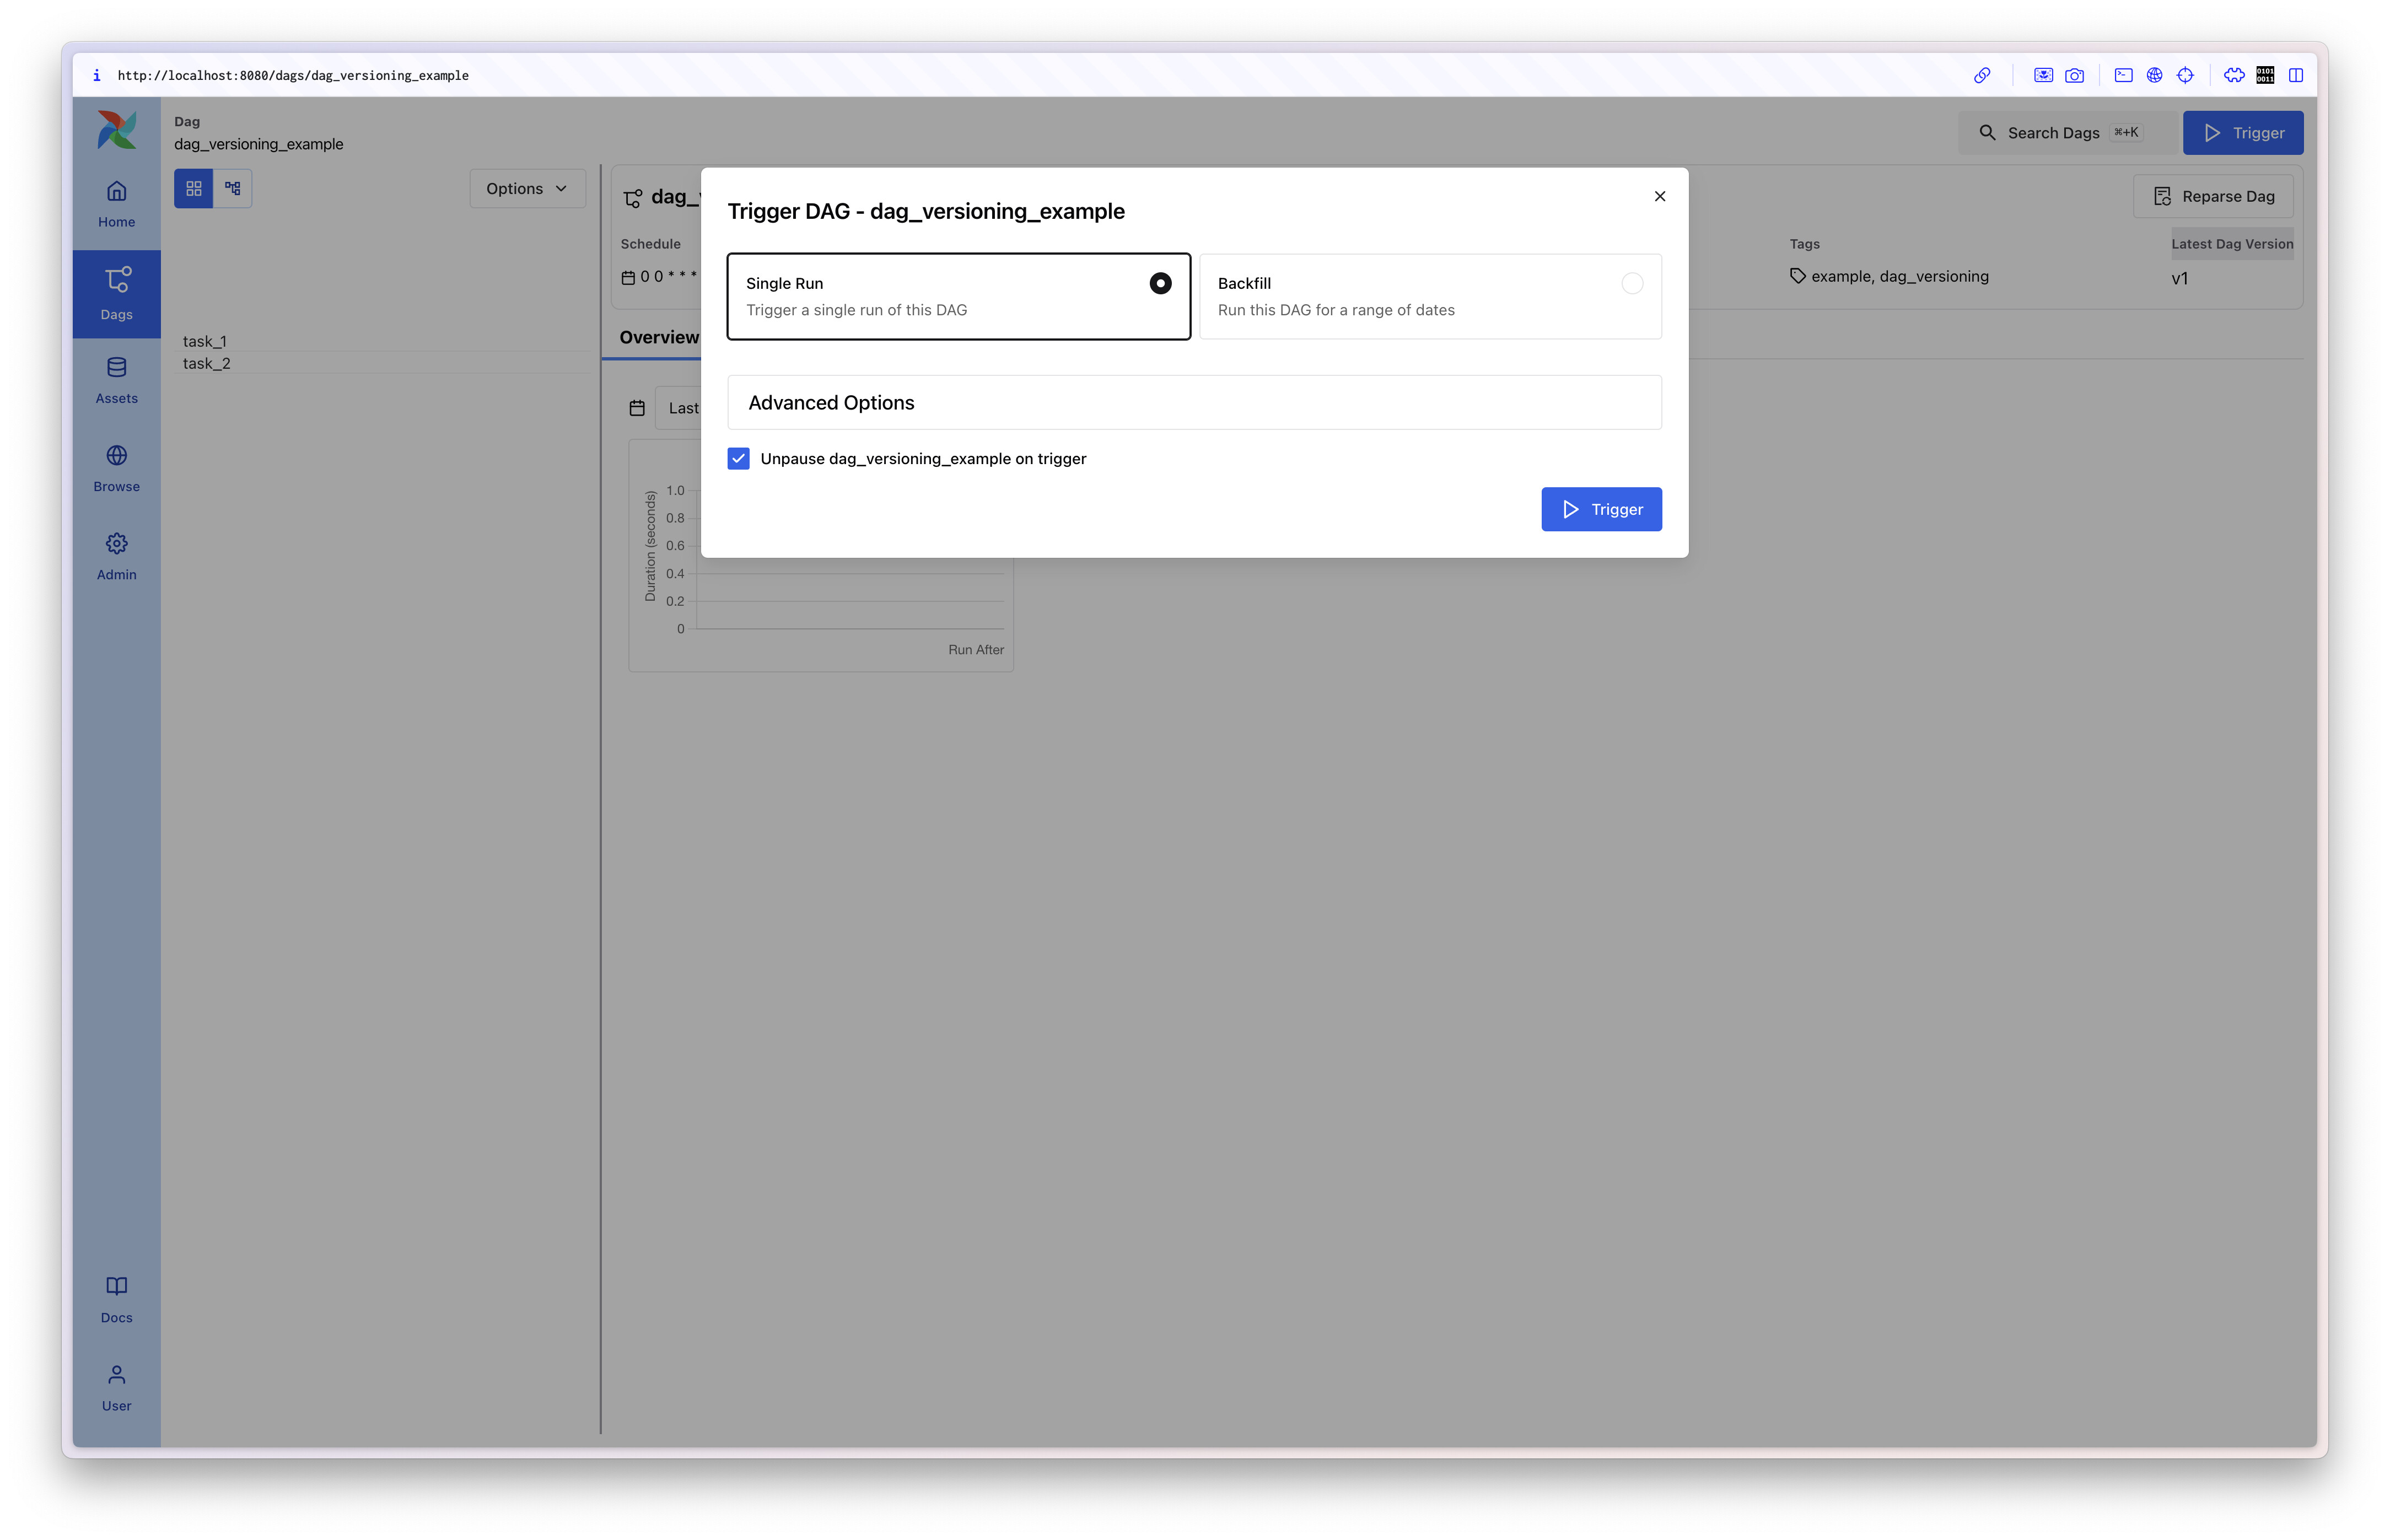This screenshot has height=1540, width=2390.
Task: Select grid view icon button
Action: 193,188
